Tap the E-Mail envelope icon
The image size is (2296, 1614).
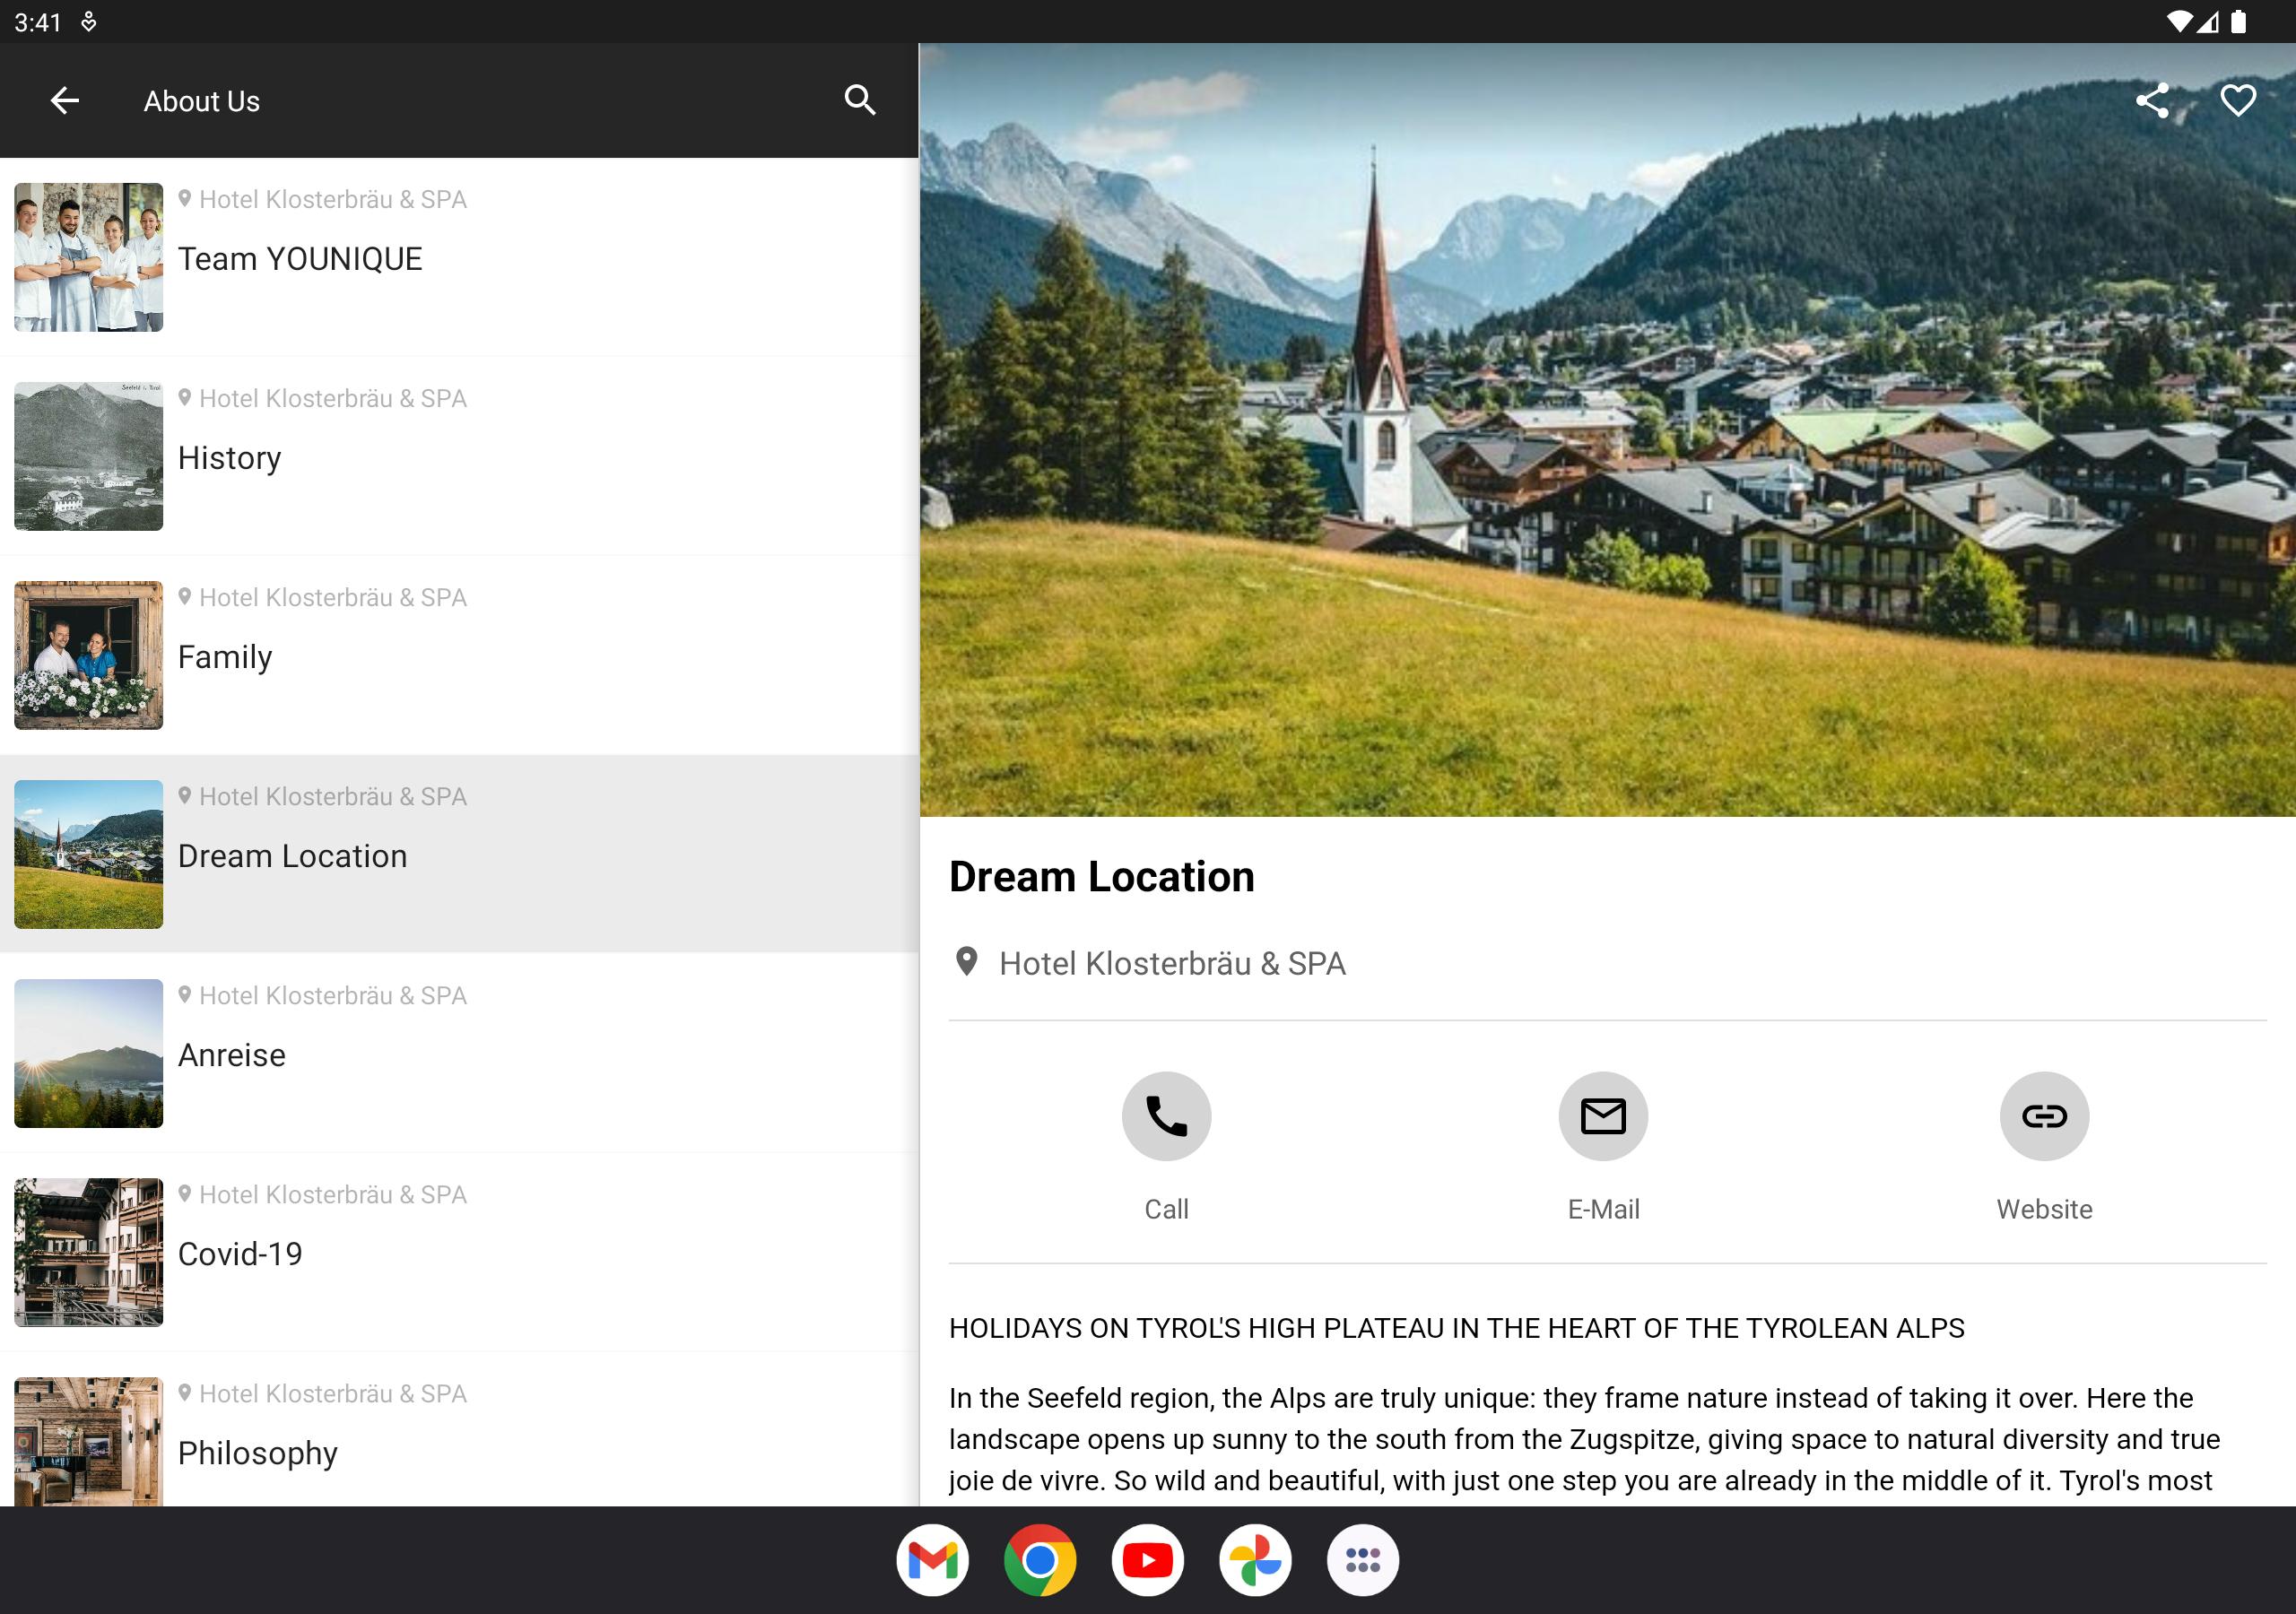tap(1603, 1116)
